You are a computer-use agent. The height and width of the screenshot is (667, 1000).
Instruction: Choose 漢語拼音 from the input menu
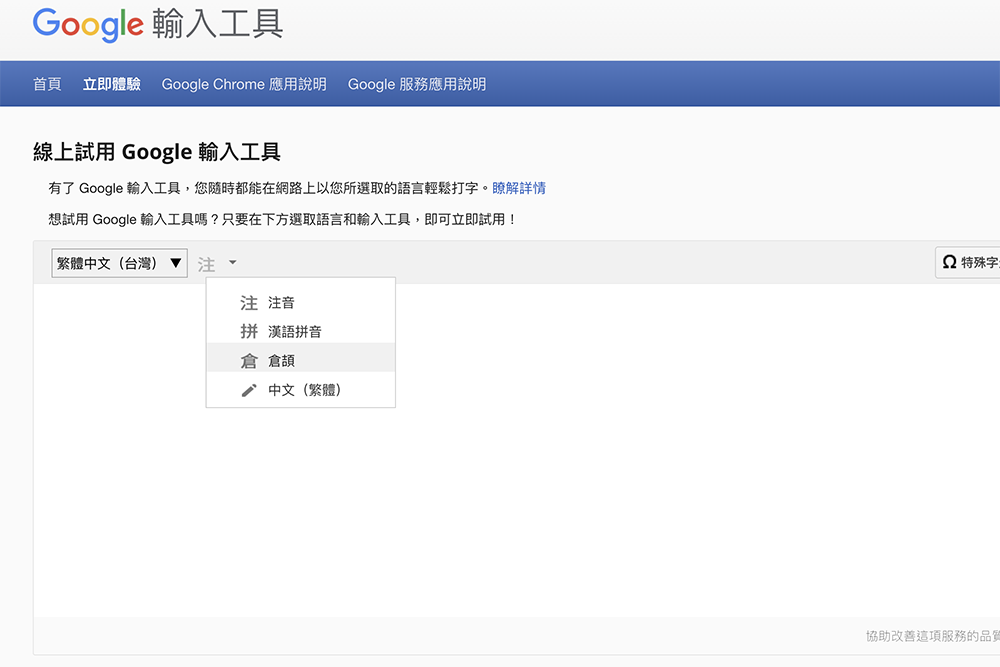tap(295, 331)
